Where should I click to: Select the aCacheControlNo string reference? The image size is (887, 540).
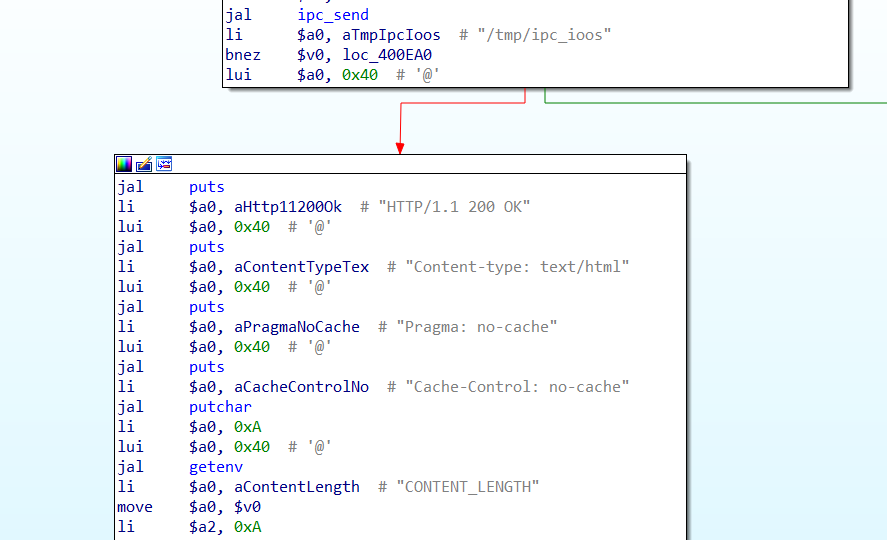(301, 387)
